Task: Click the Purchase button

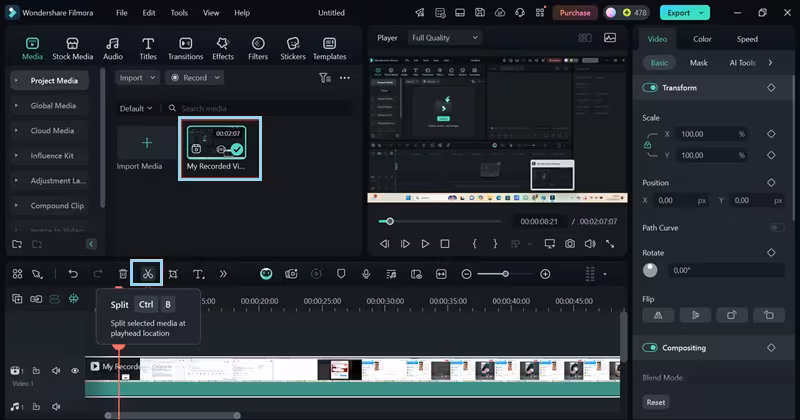Action: pyautogui.click(x=575, y=13)
